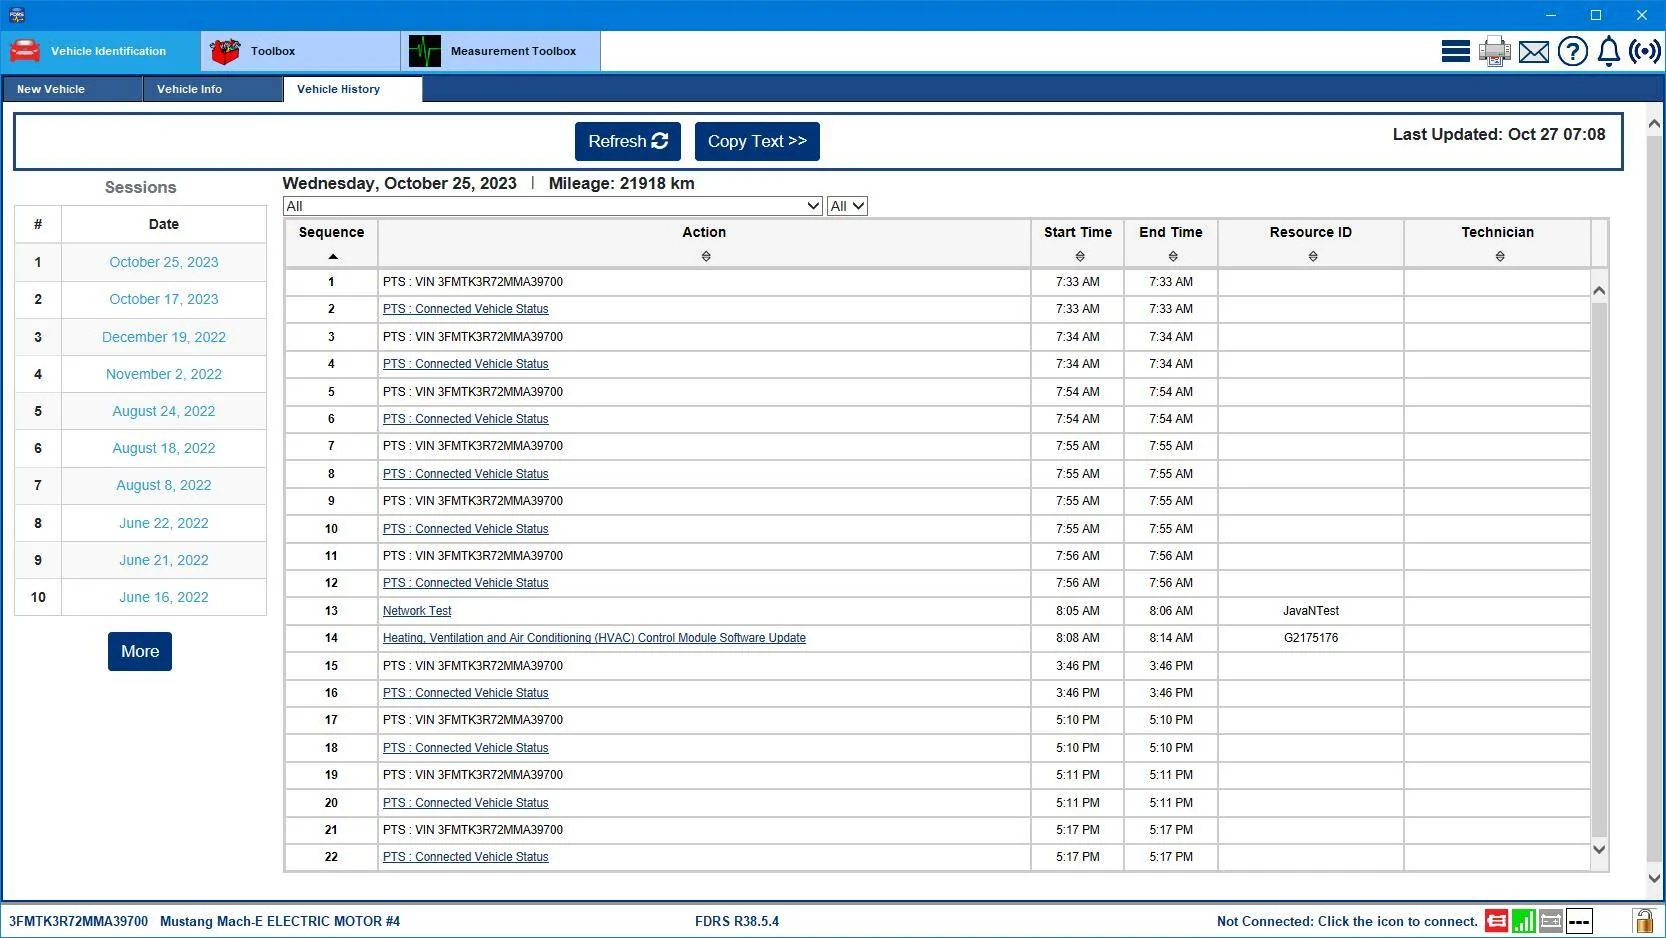This screenshot has height=938, width=1666.
Task: Open the October 25, 2023 session
Action: click(x=164, y=262)
